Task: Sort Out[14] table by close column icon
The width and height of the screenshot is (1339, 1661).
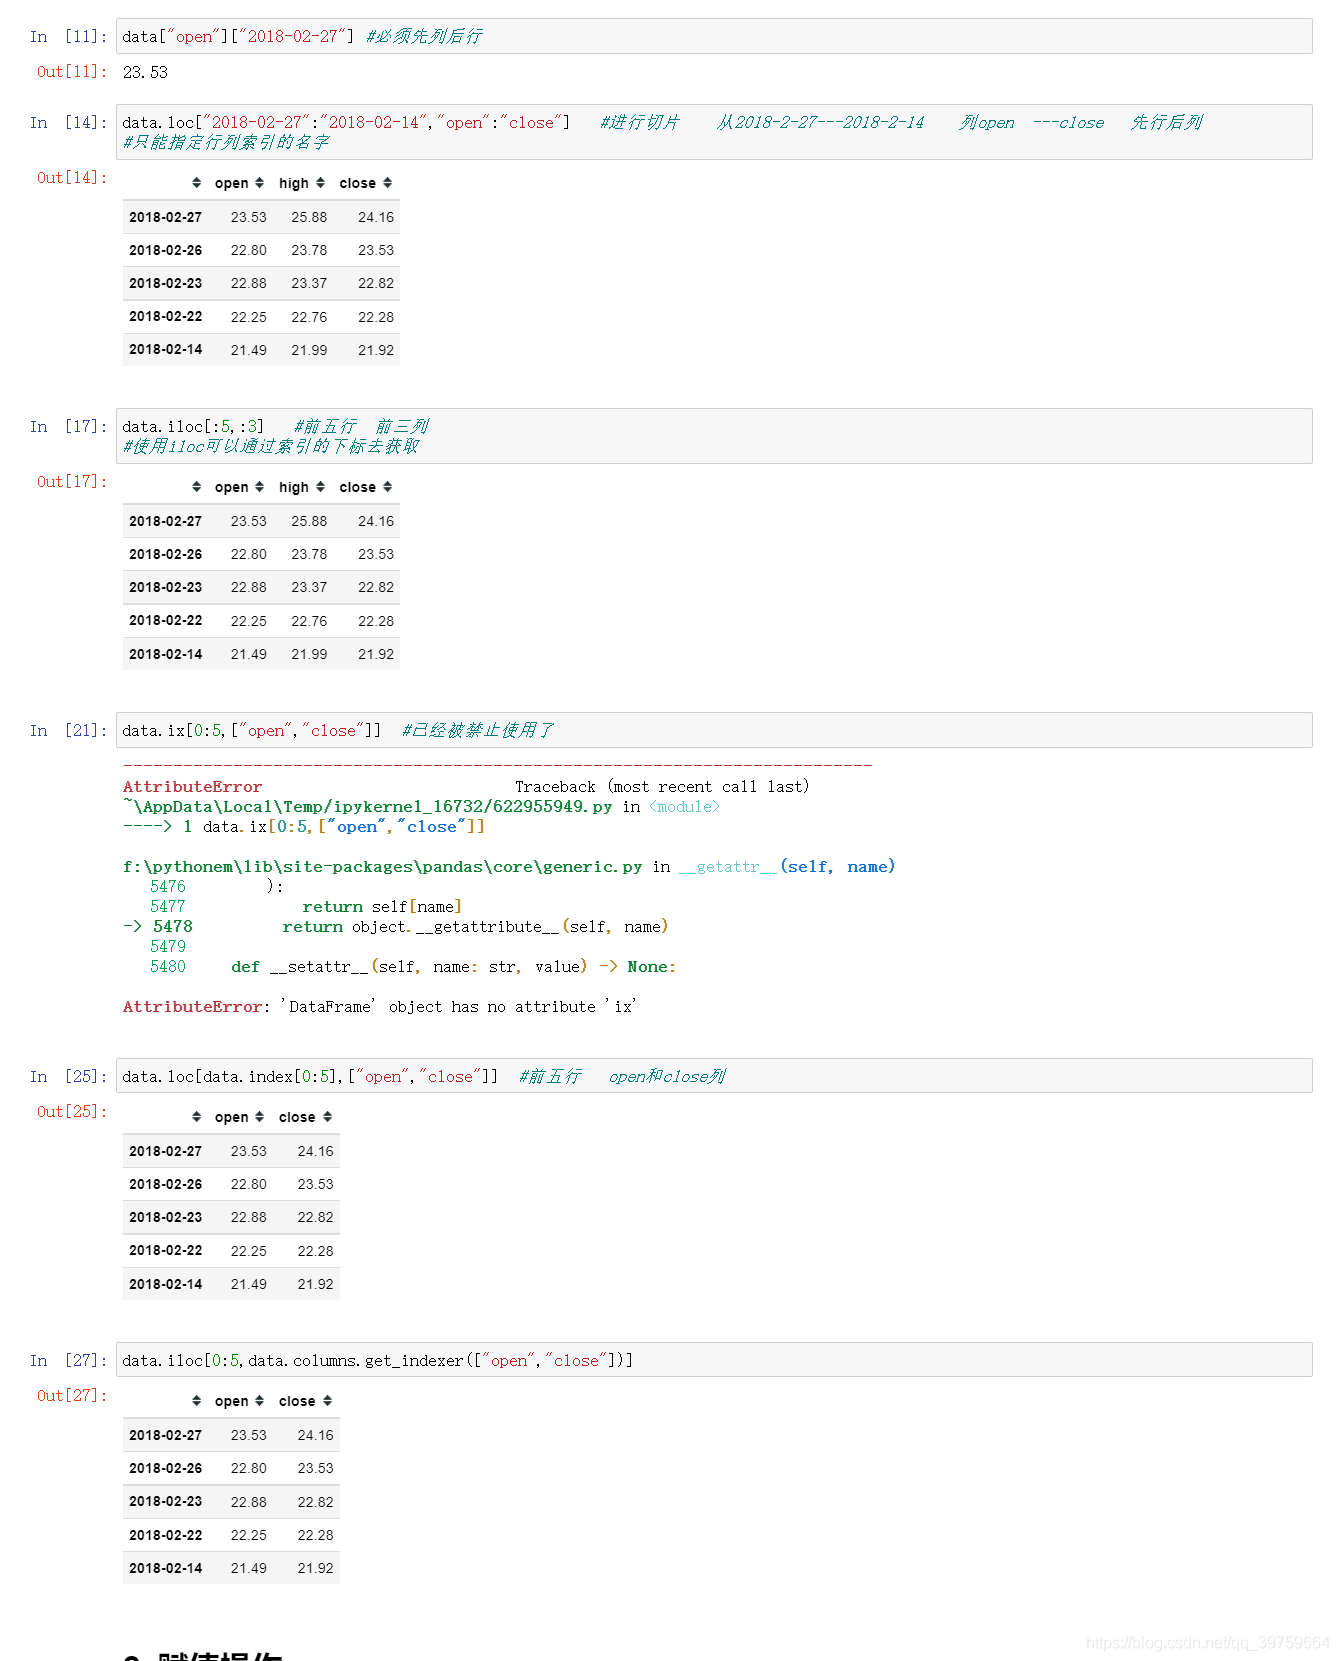Action: pos(387,183)
